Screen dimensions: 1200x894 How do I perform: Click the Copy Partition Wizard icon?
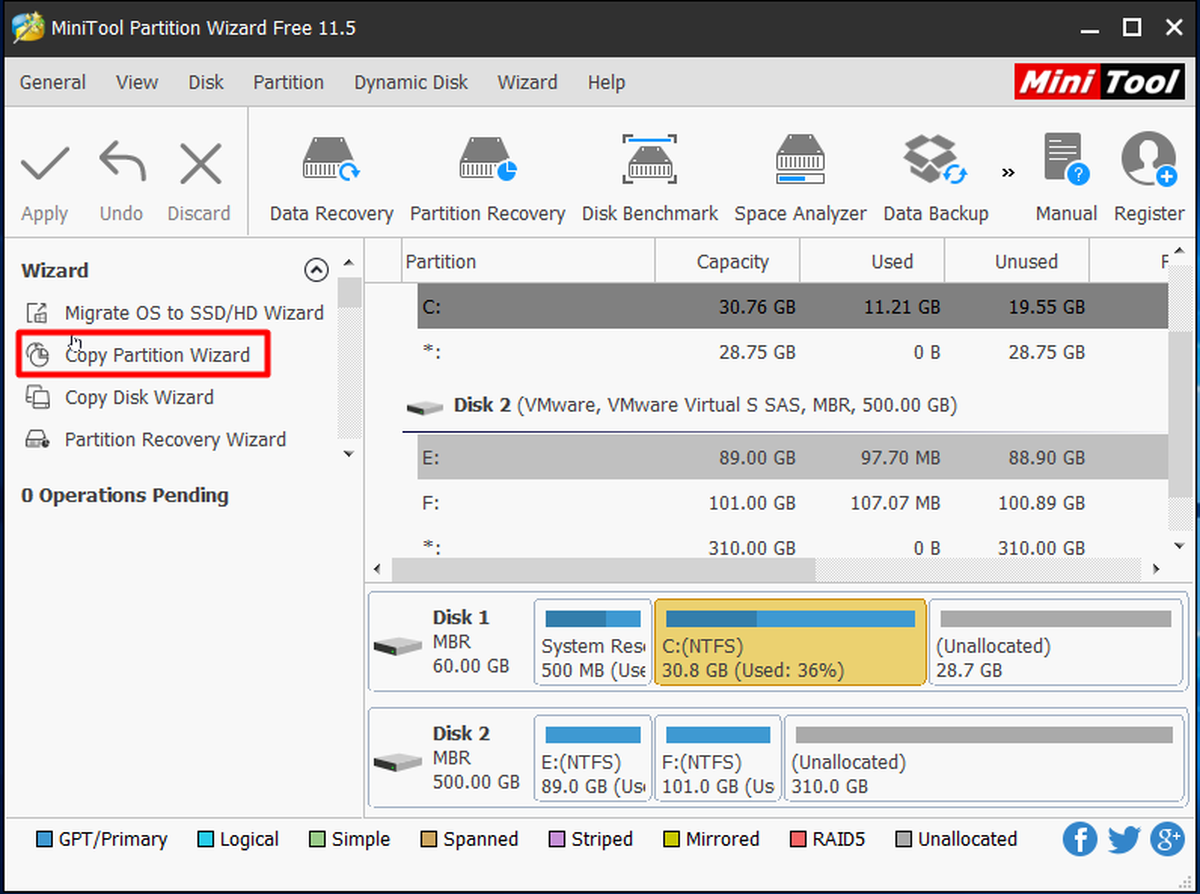click(x=37, y=355)
